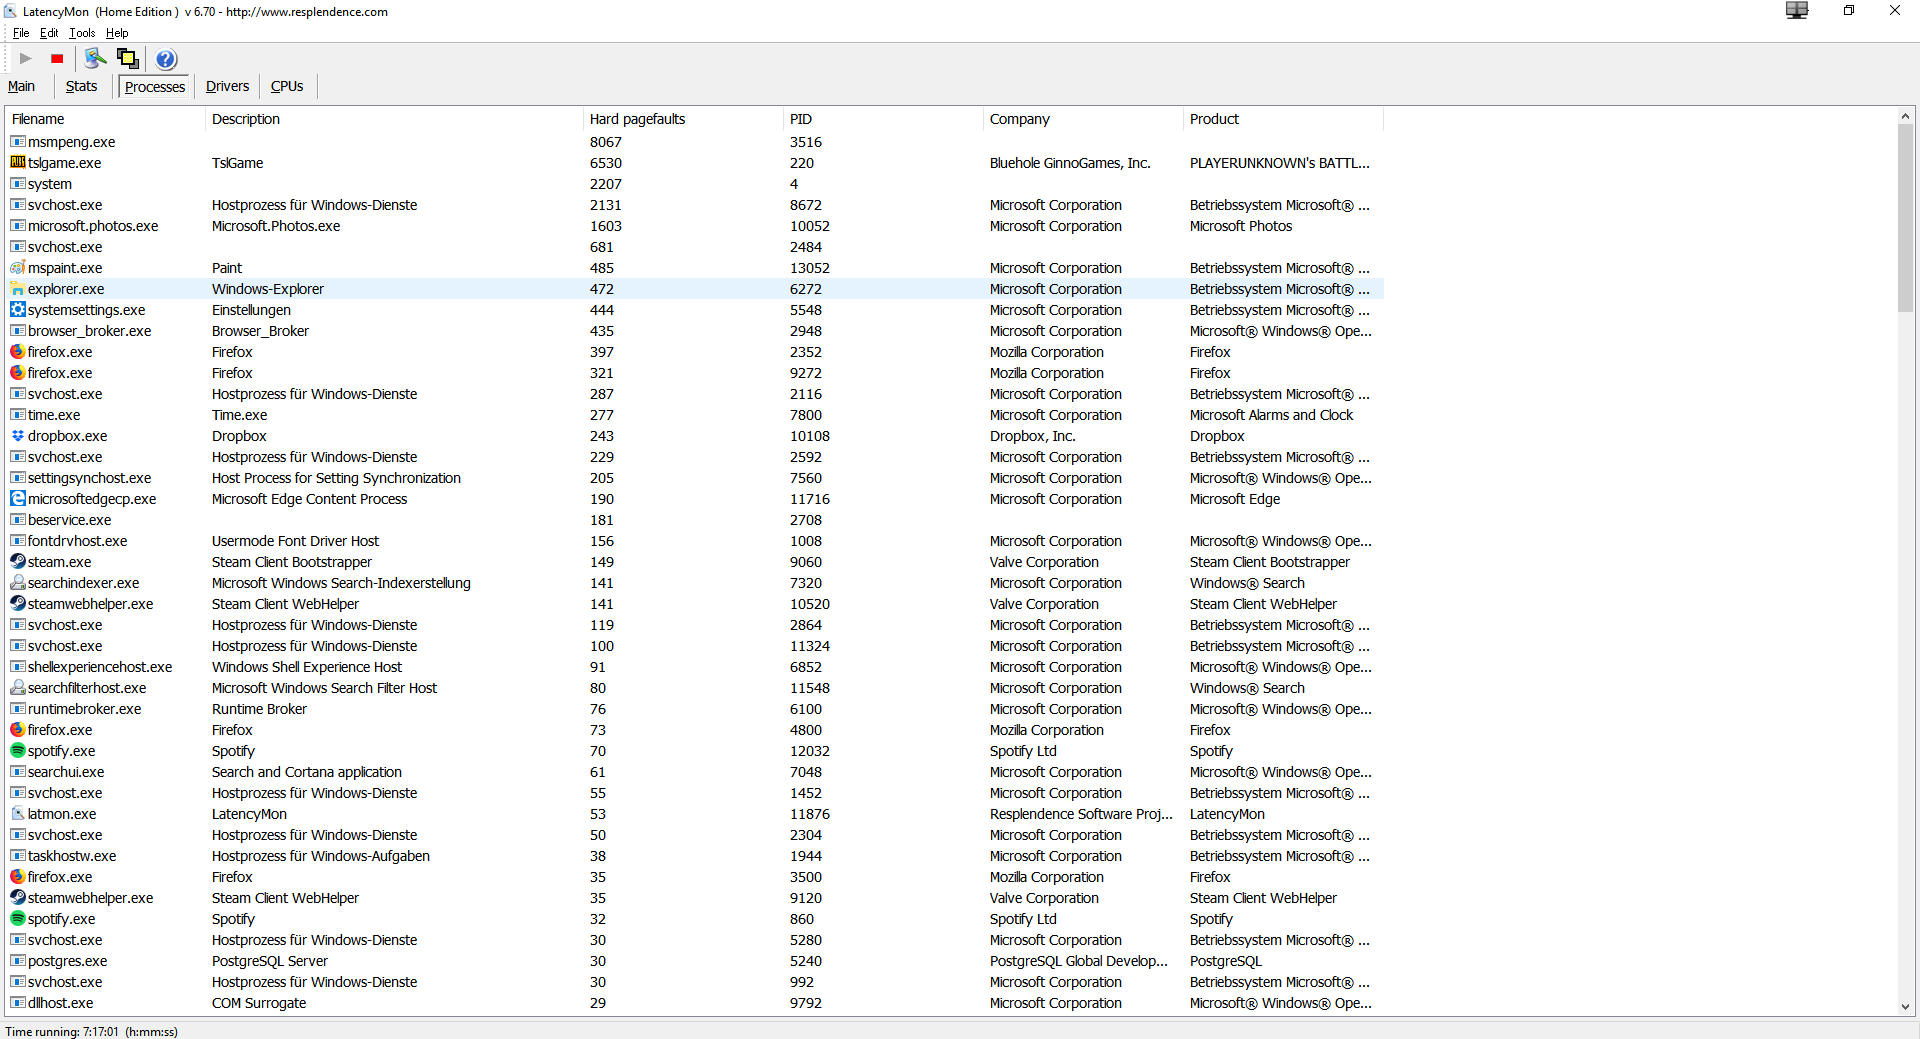Open the Help menu
1920x1039 pixels.
(117, 33)
